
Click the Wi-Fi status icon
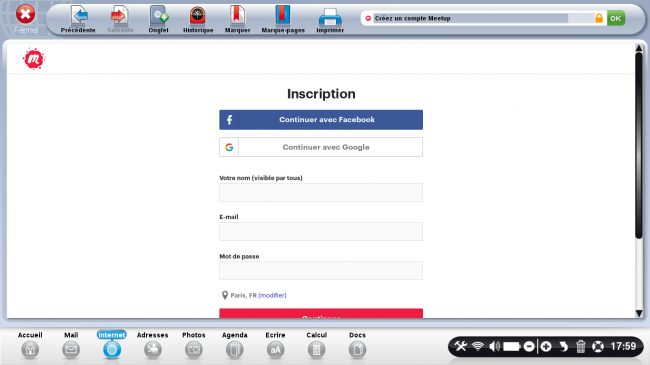(478, 346)
